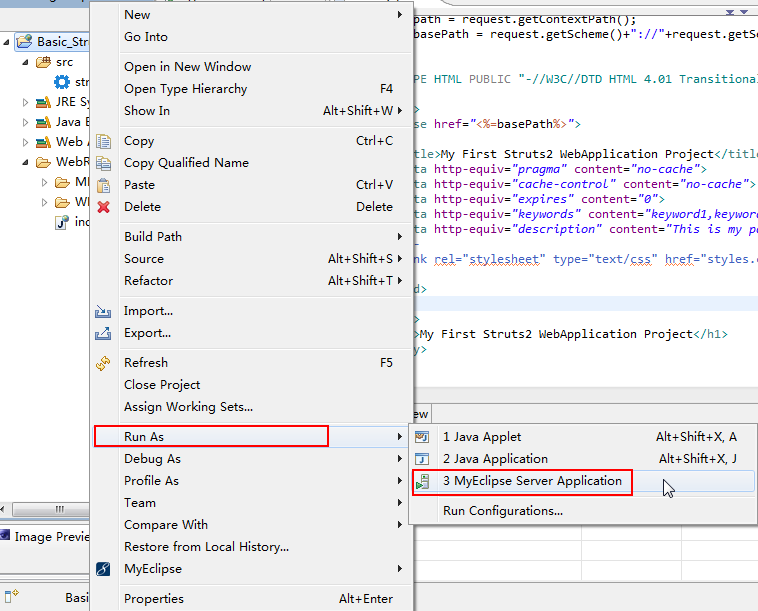Run as 3 MyEclipse Server Application

(583, 481)
